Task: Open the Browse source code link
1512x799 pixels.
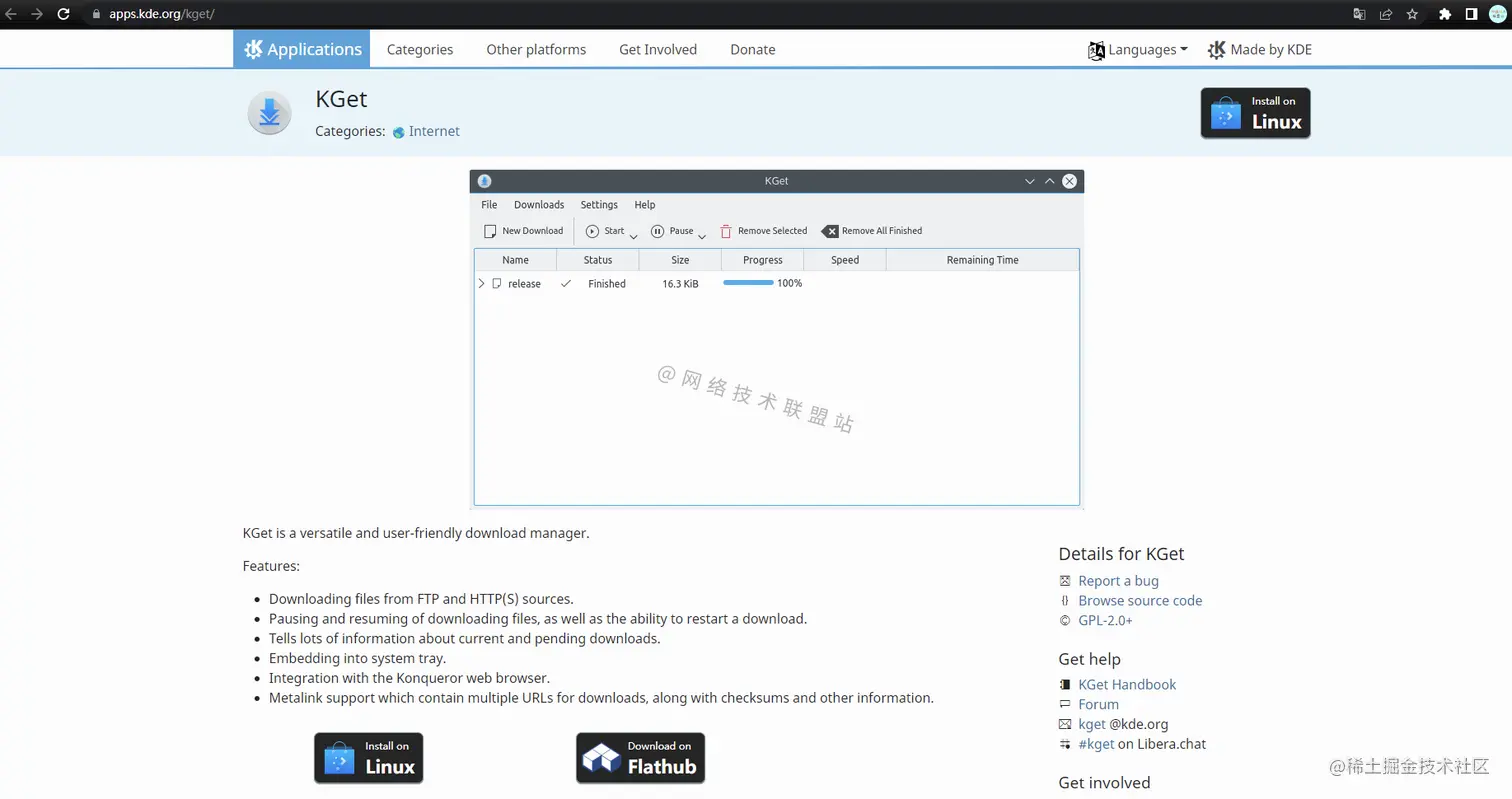Action: (1140, 601)
